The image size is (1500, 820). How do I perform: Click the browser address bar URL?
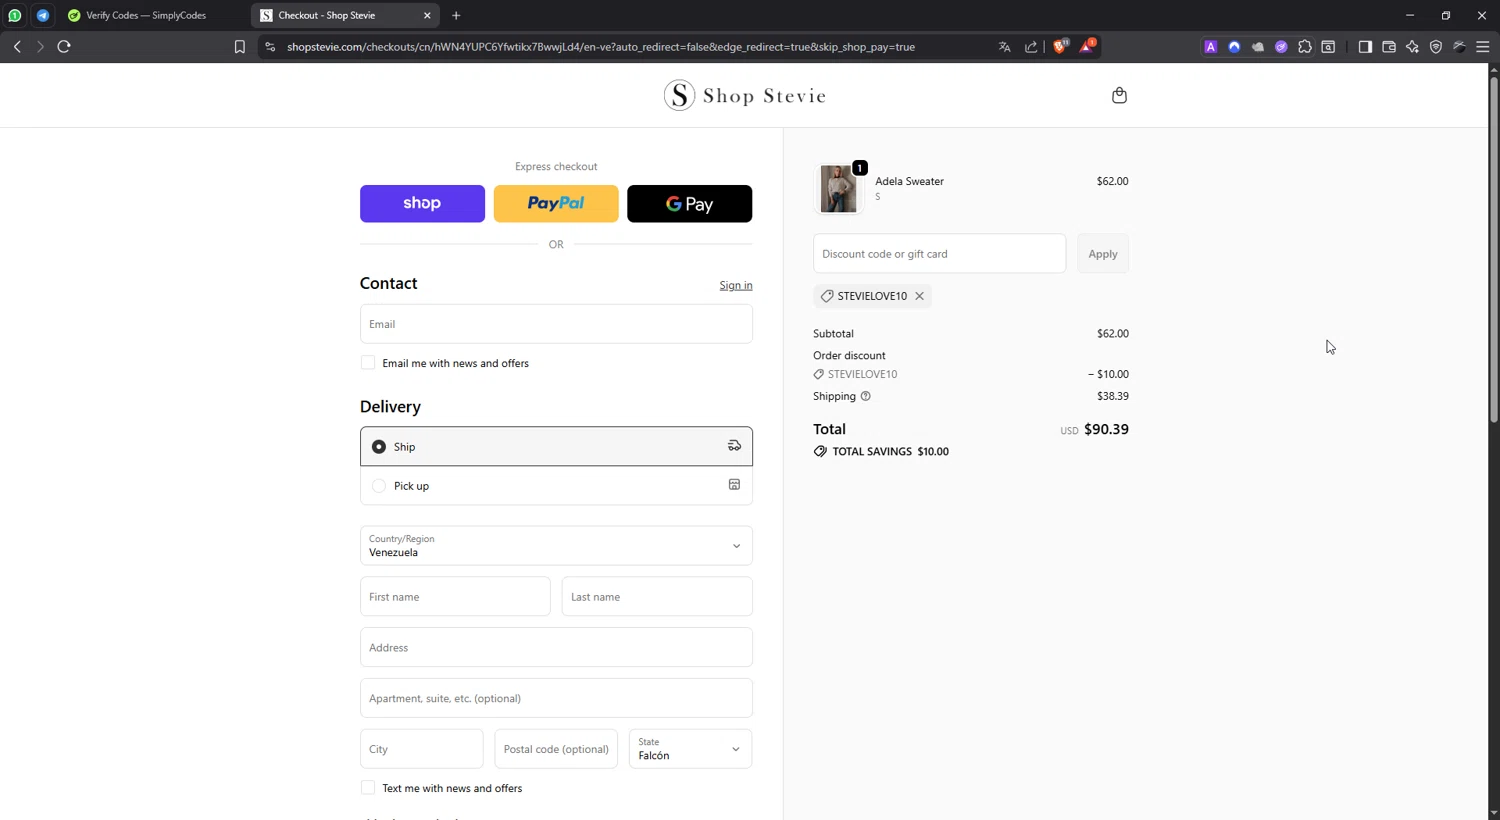[600, 47]
